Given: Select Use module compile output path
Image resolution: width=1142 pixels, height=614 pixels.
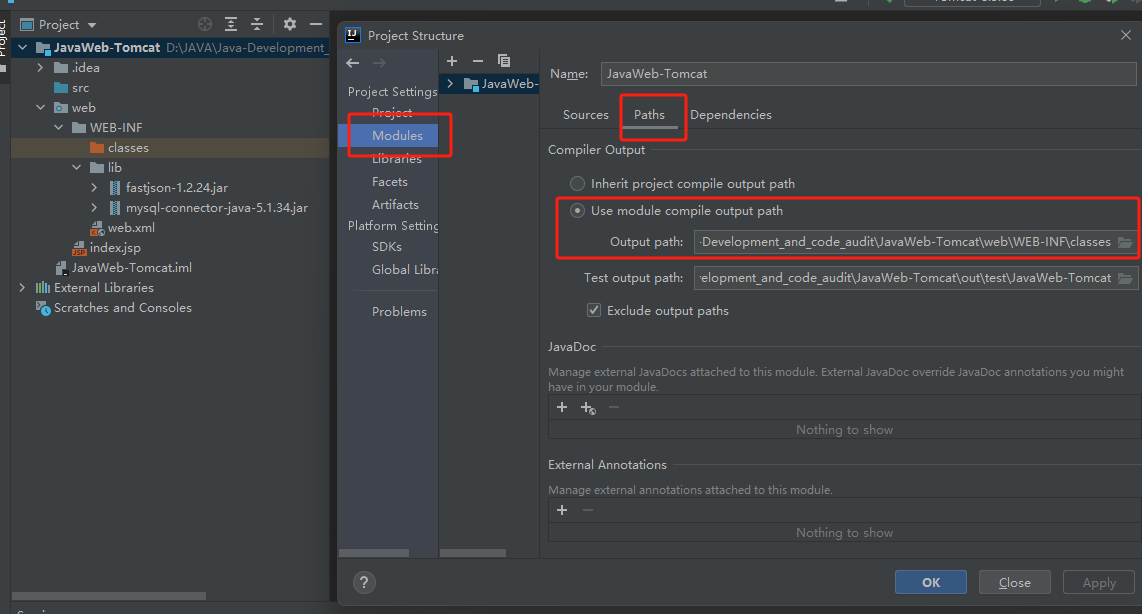Looking at the screenshot, I should [x=578, y=210].
